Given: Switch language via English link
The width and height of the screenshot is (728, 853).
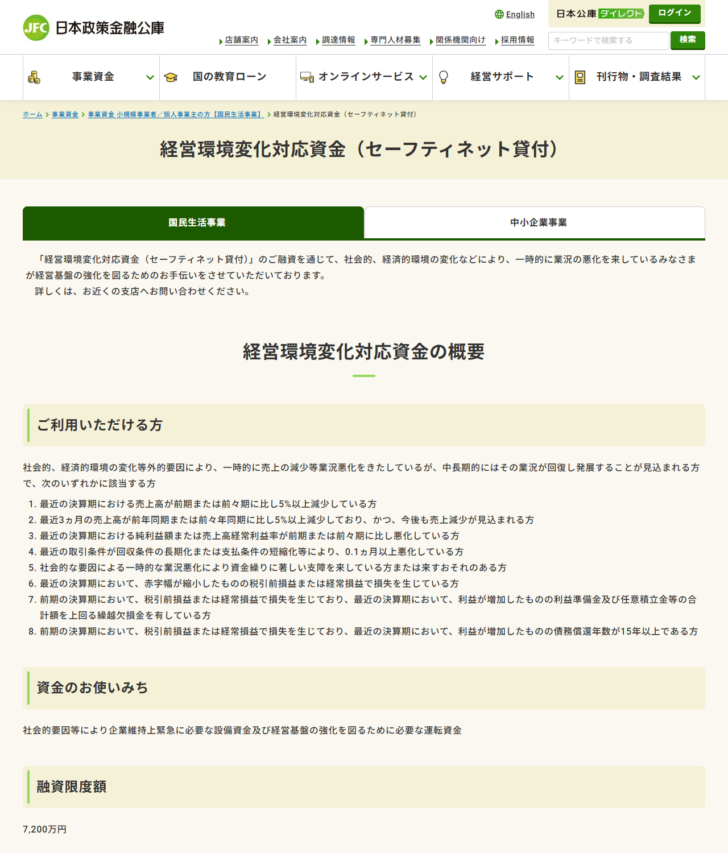Looking at the screenshot, I should 520,15.
